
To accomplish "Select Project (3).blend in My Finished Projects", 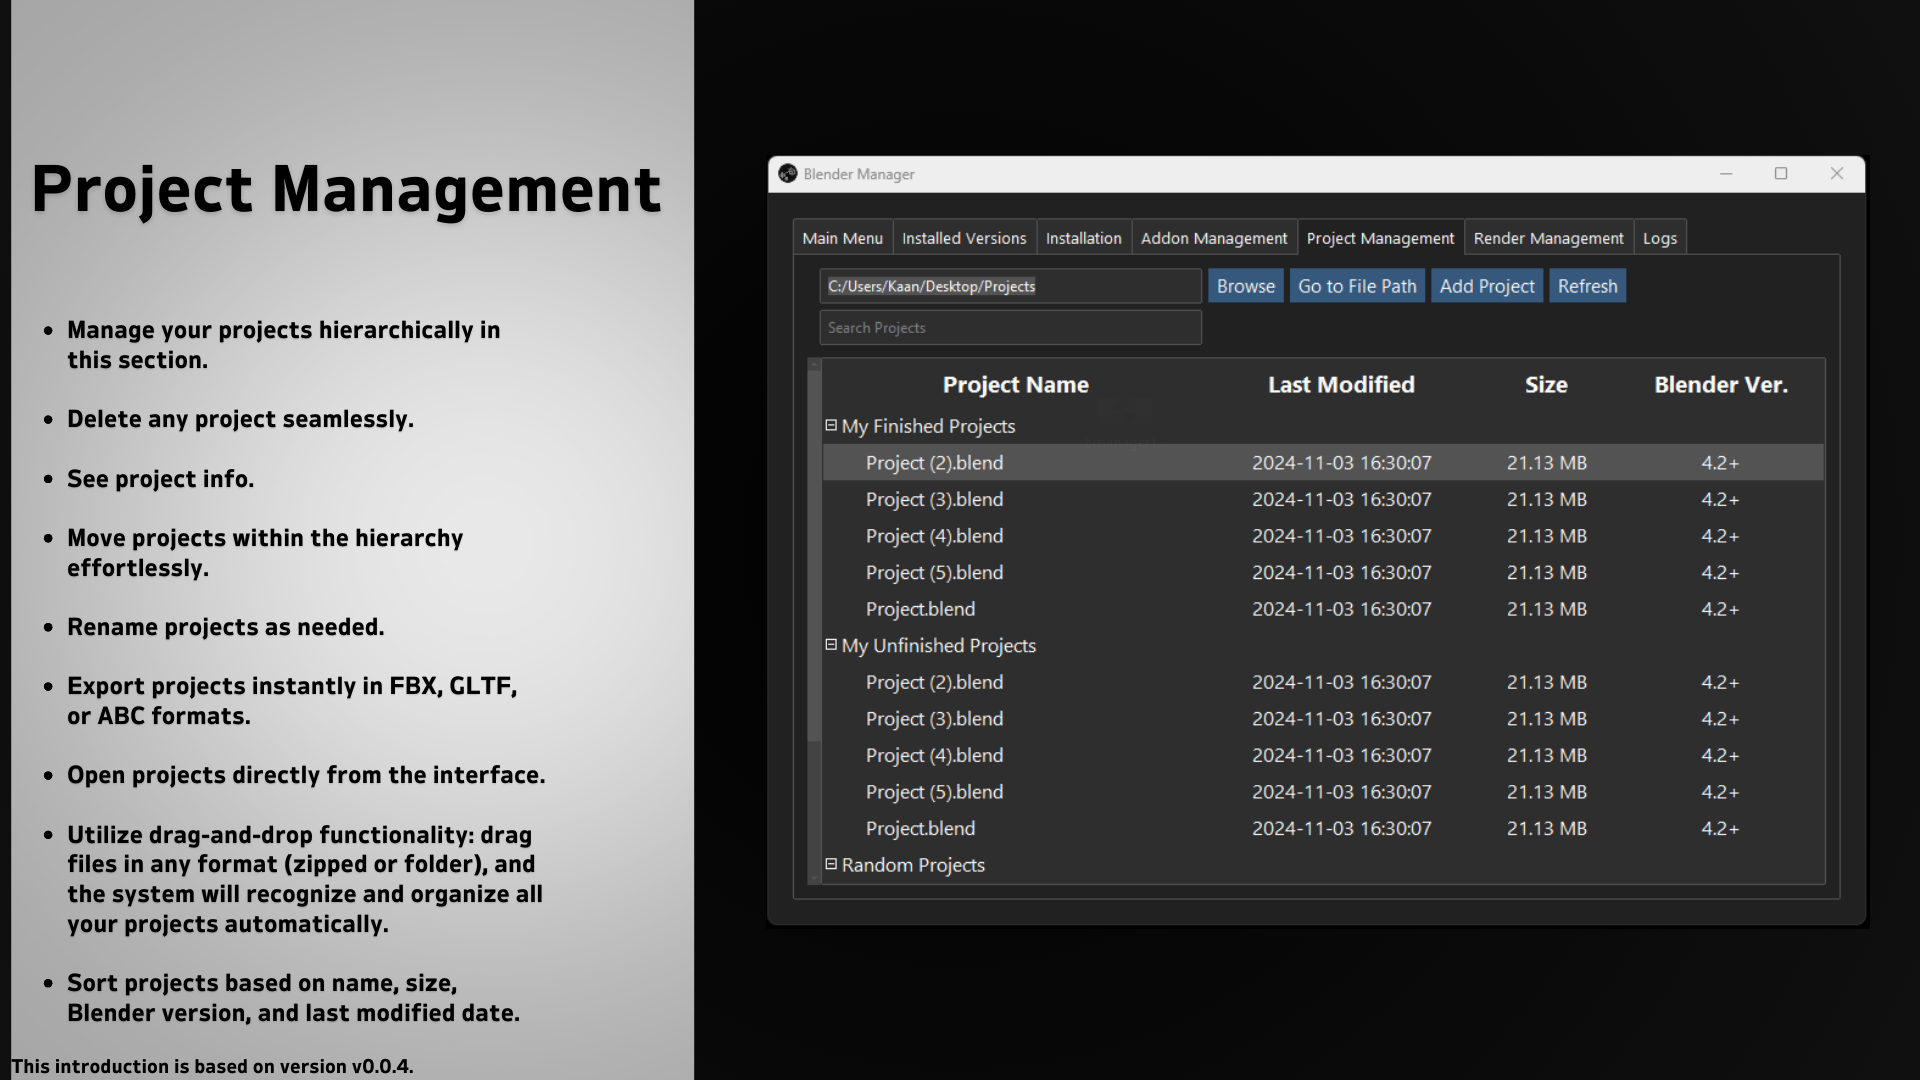I will tap(934, 499).
